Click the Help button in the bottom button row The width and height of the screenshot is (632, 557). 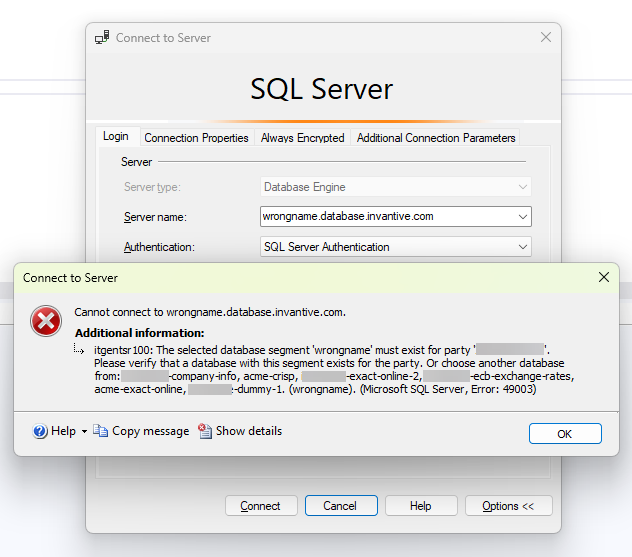pyautogui.click(x=421, y=506)
